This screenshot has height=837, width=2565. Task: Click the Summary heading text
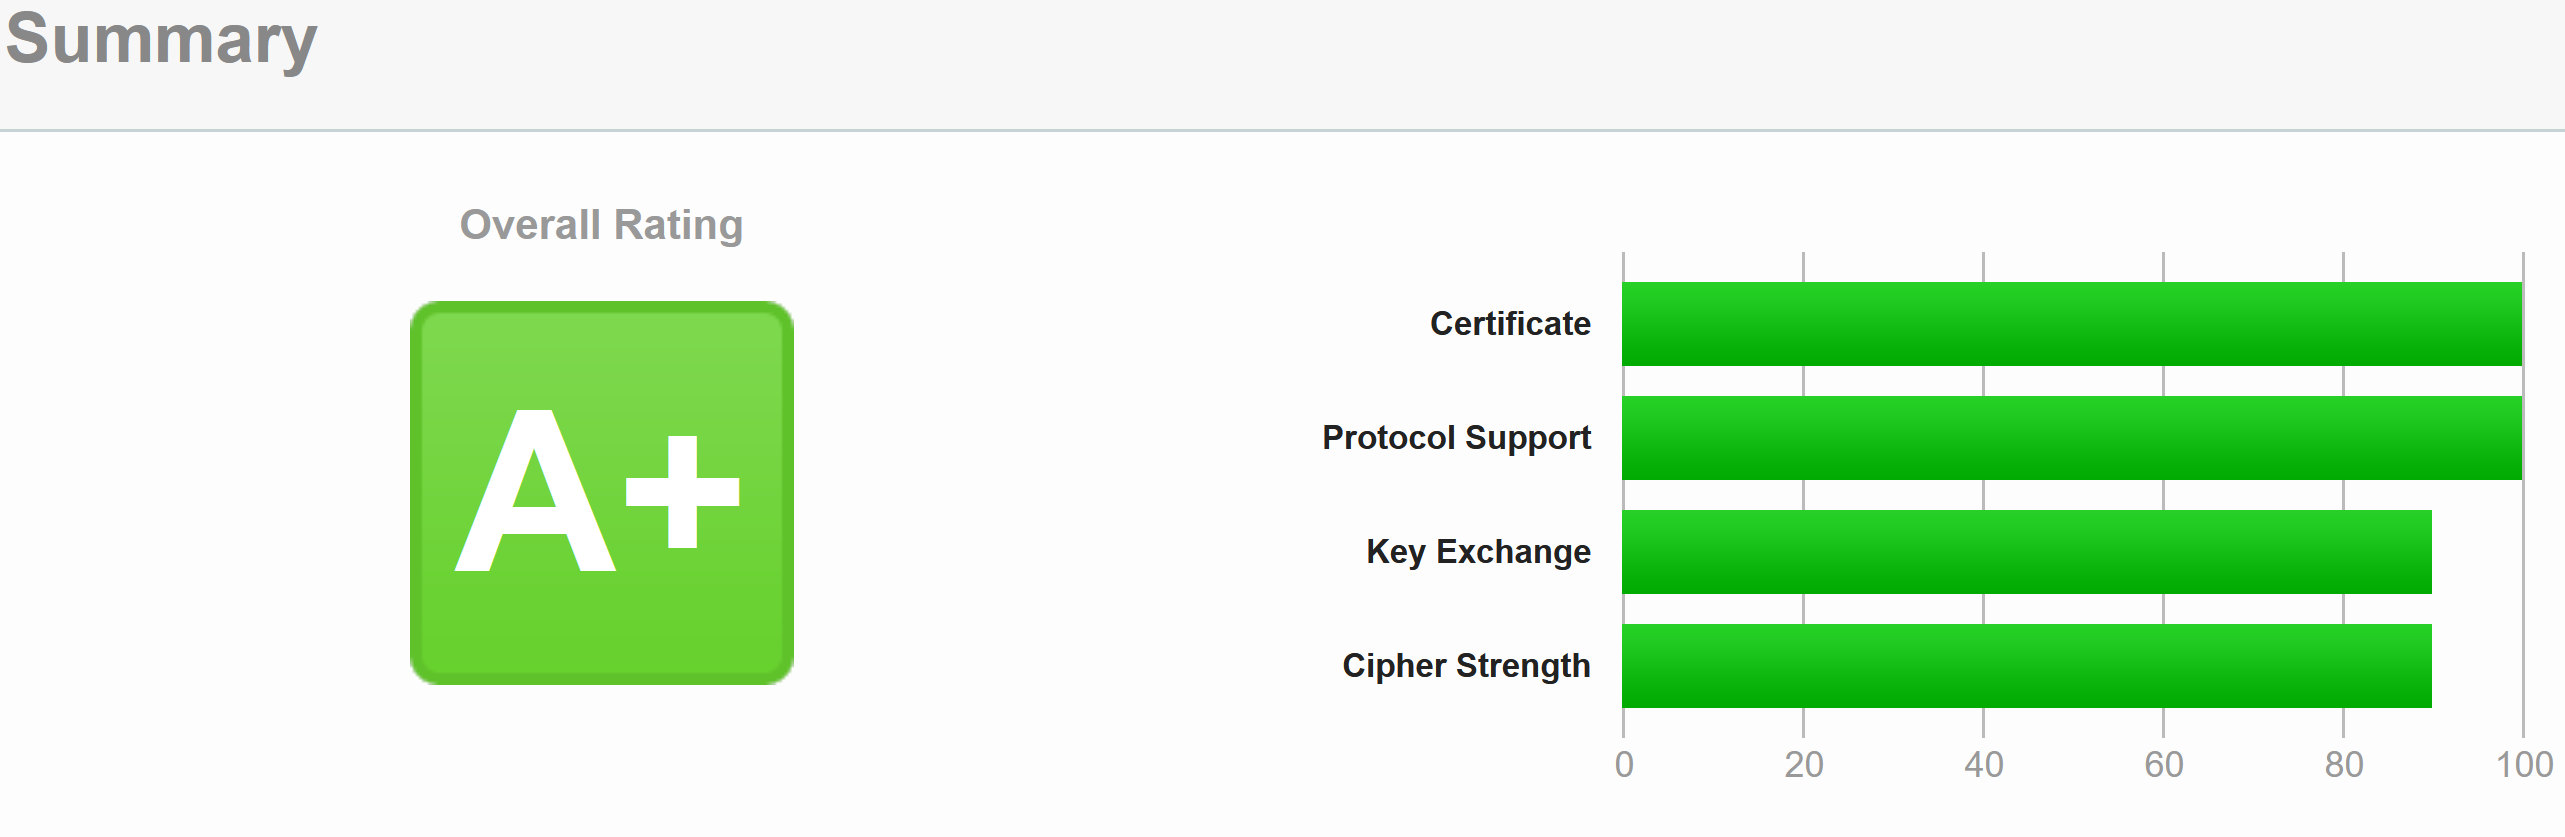[x=161, y=40]
